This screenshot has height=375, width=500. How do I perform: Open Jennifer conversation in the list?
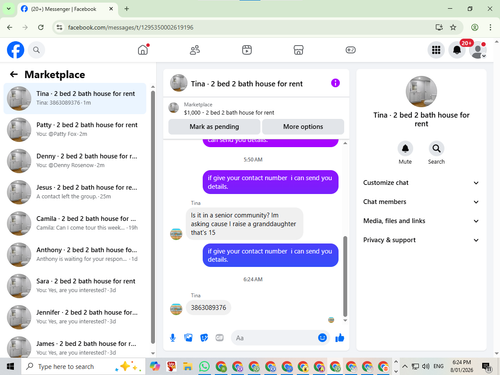75,317
